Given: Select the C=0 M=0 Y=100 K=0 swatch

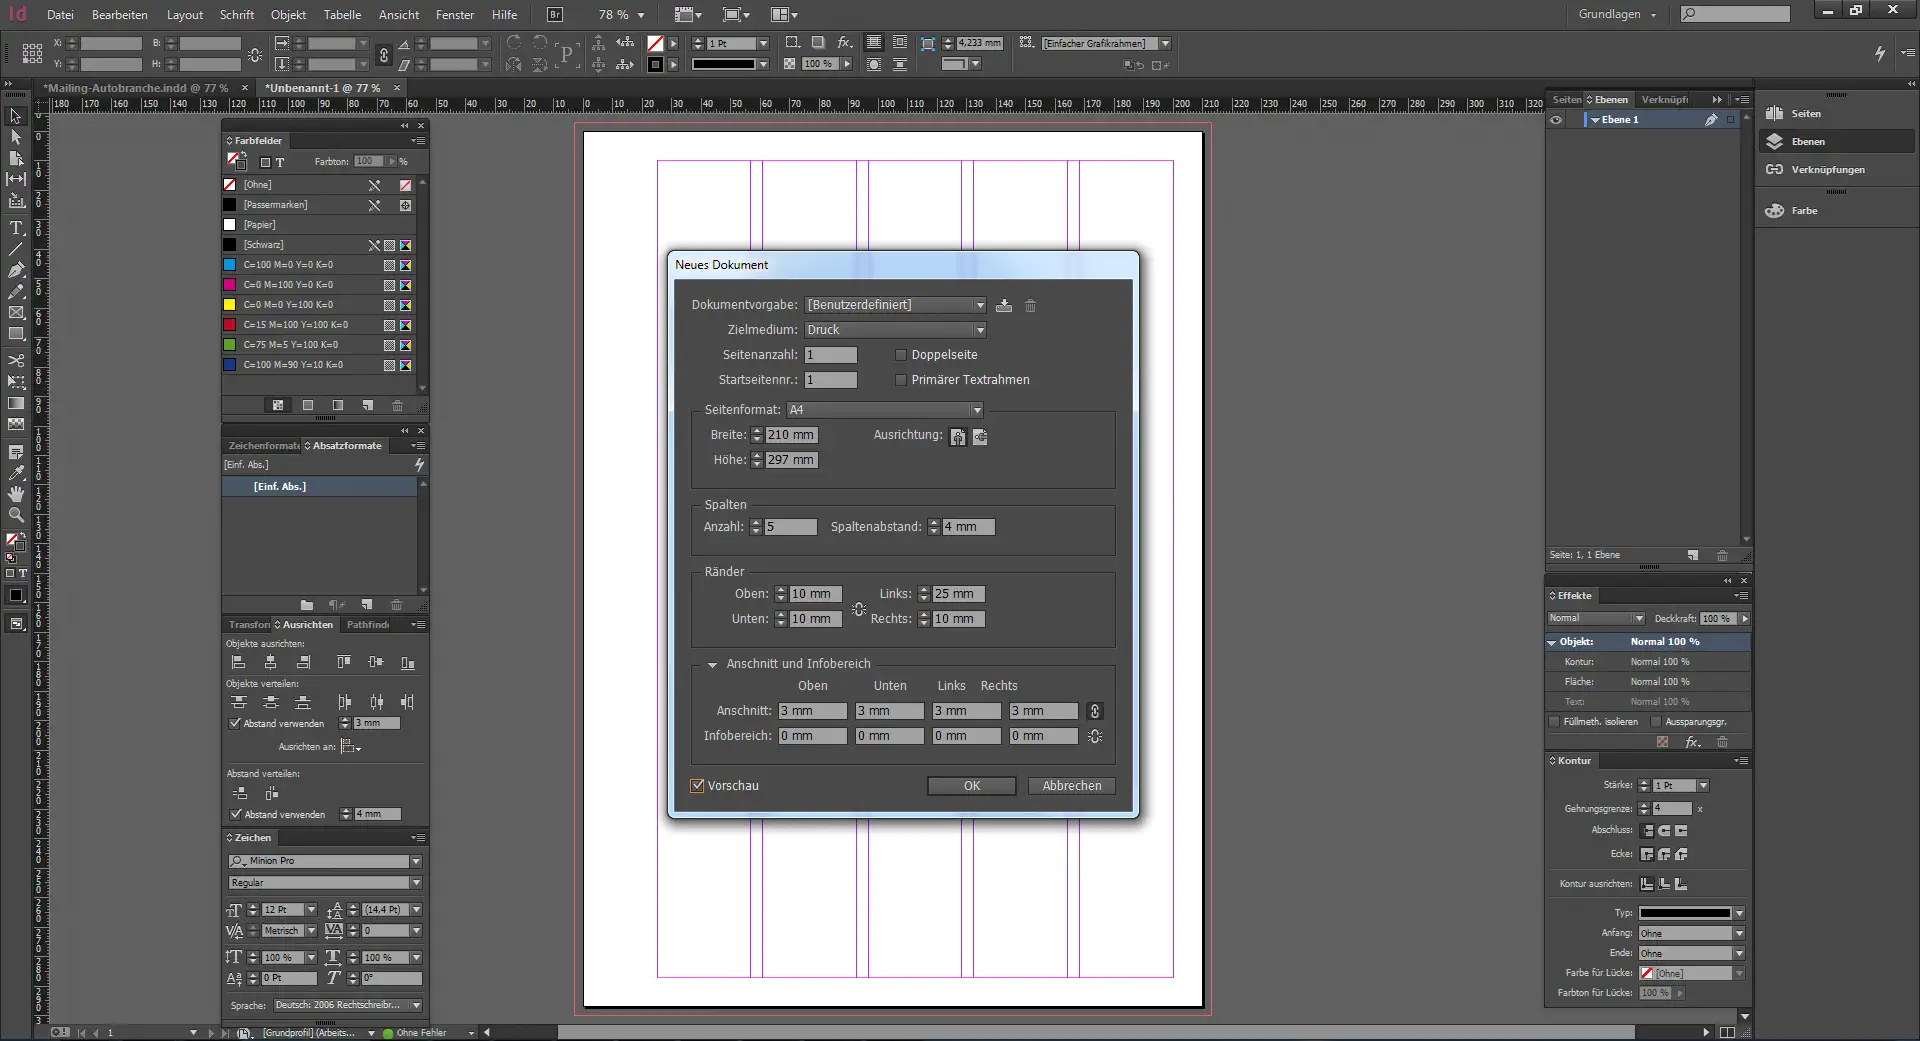Looking at the screenshot, I should [290, 305].
